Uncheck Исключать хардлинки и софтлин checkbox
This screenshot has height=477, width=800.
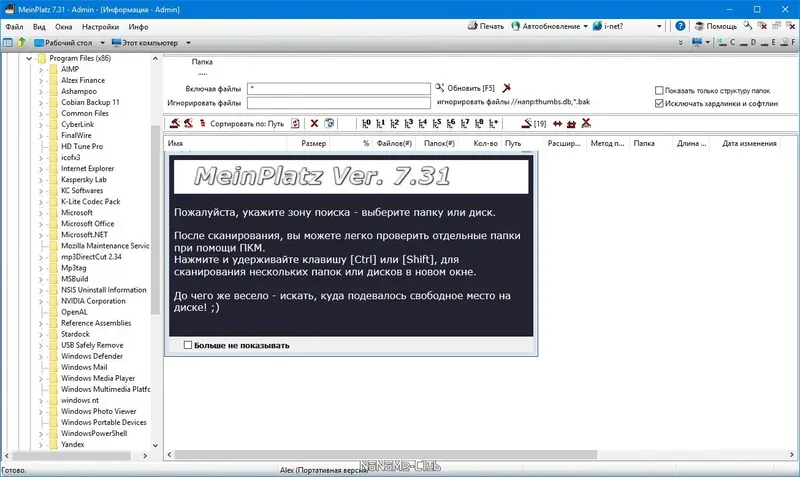[x=659, y=103]
